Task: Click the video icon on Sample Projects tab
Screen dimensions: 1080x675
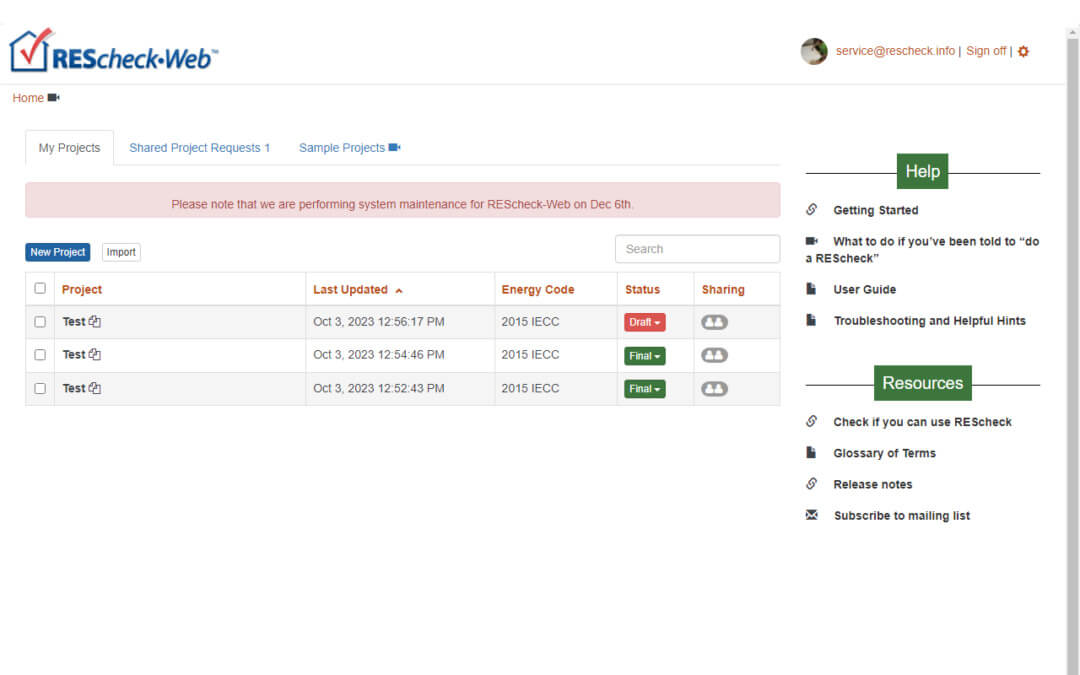Action: coord(395,148)
